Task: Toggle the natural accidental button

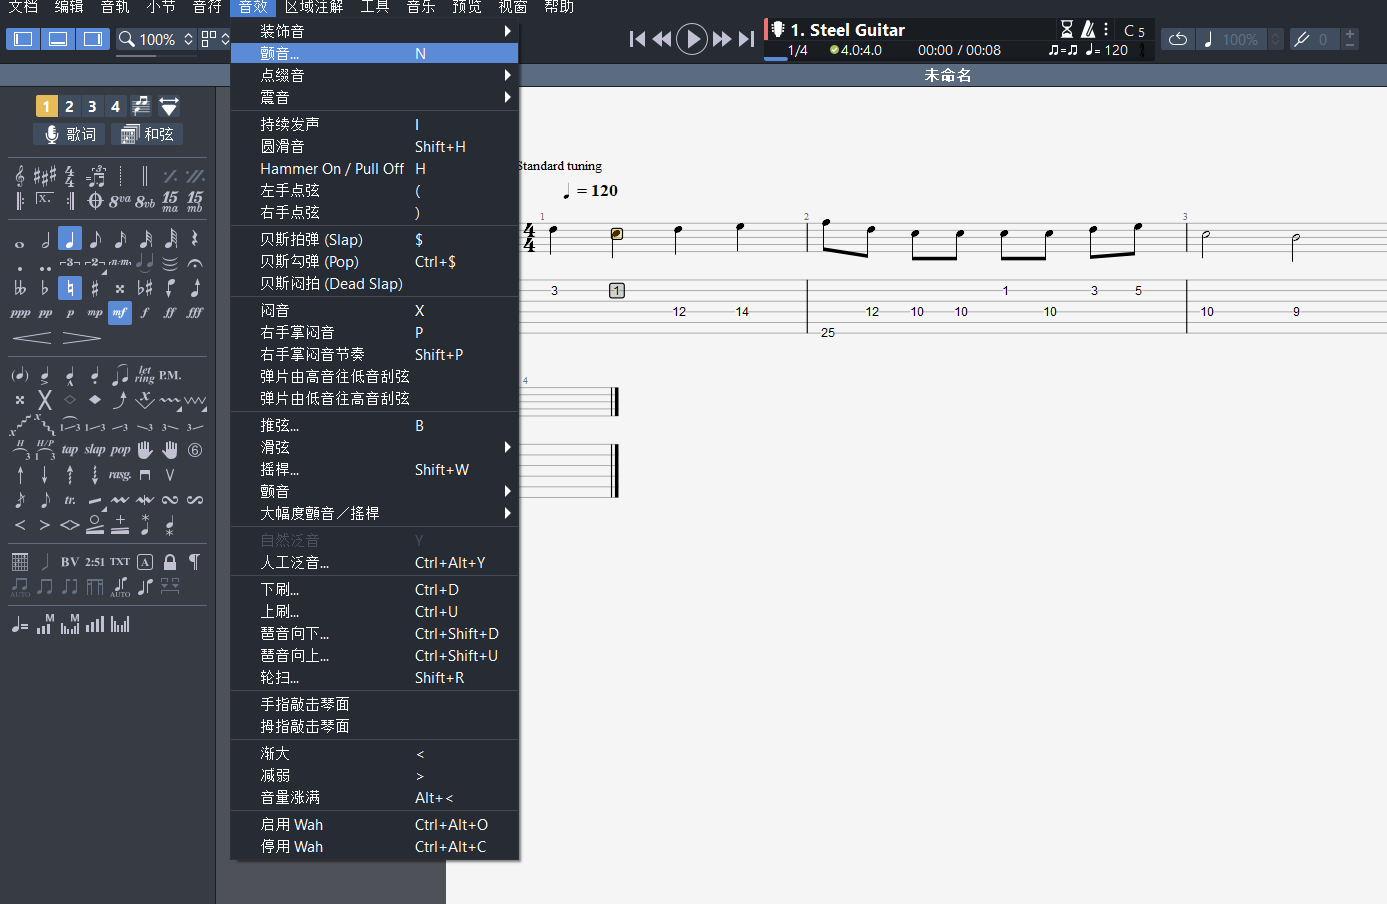Action: 70,288
